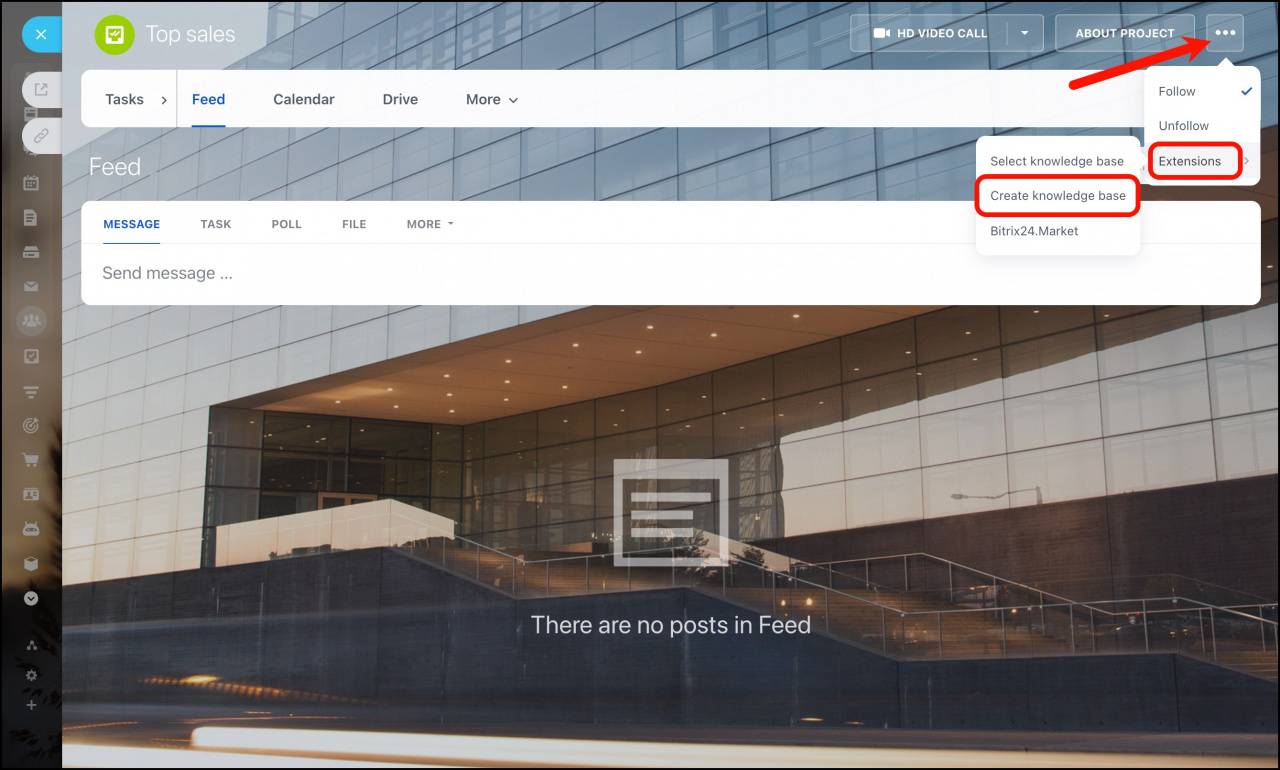Viewport: 1280px width, 770px height.
Task: Start an HD video call
Action: (928, 33)
